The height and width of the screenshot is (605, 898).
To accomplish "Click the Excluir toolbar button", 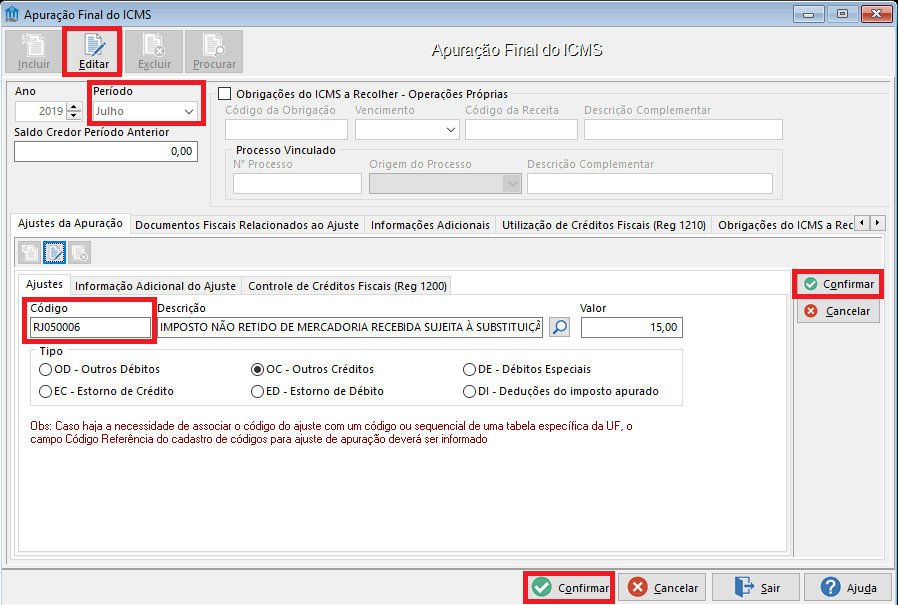I will (x=154, y=52).
